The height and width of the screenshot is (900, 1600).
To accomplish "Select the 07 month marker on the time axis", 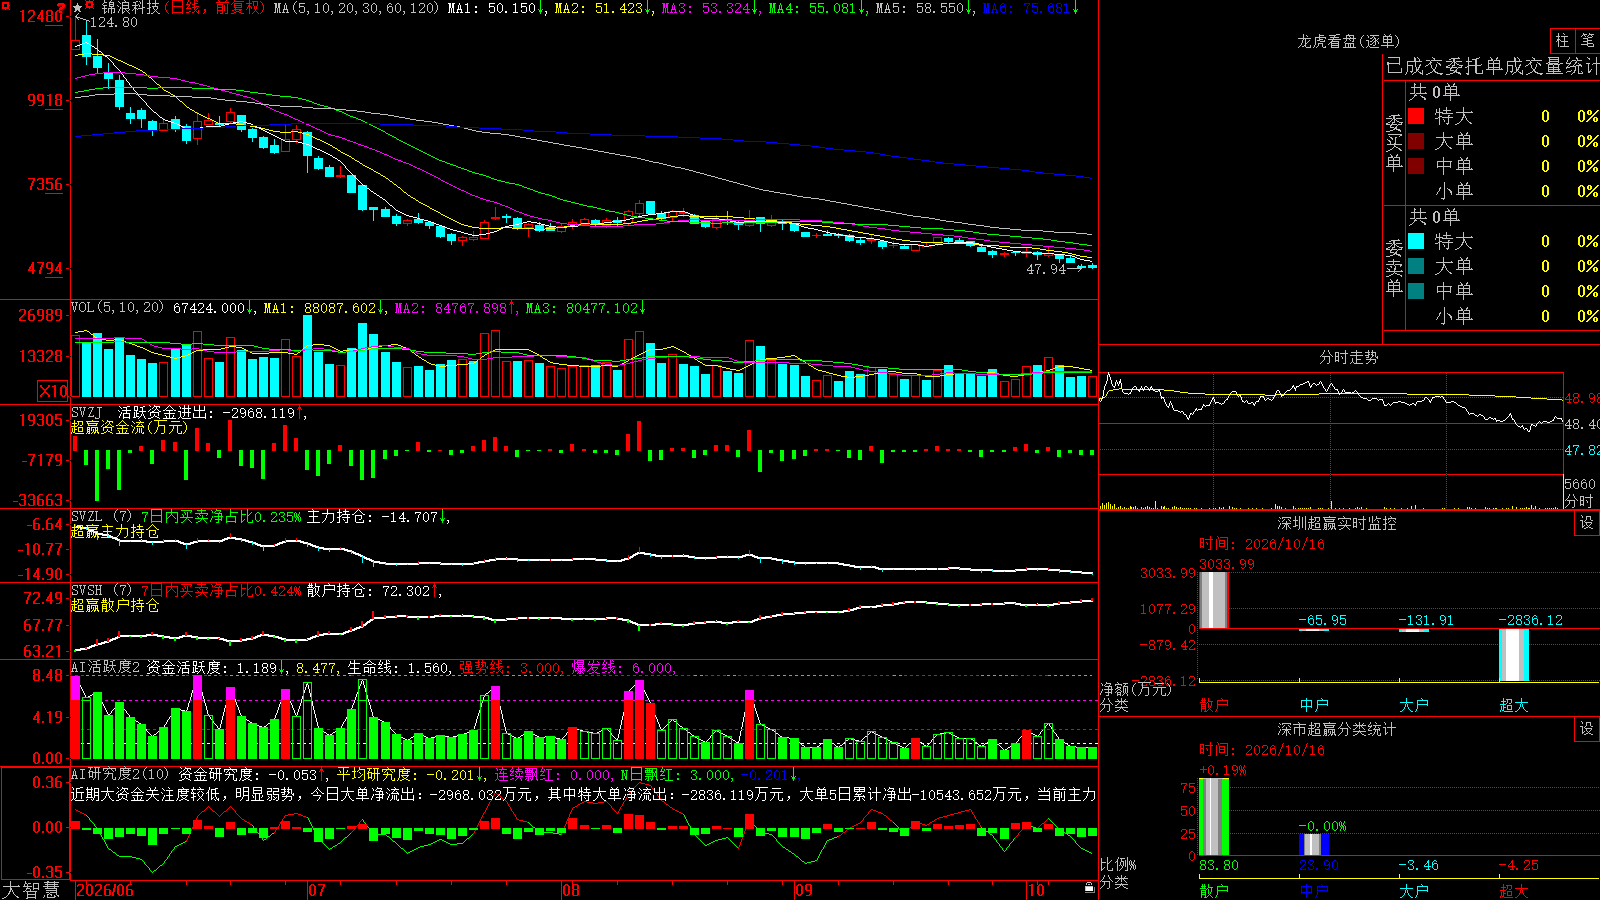I will (317, 890).
